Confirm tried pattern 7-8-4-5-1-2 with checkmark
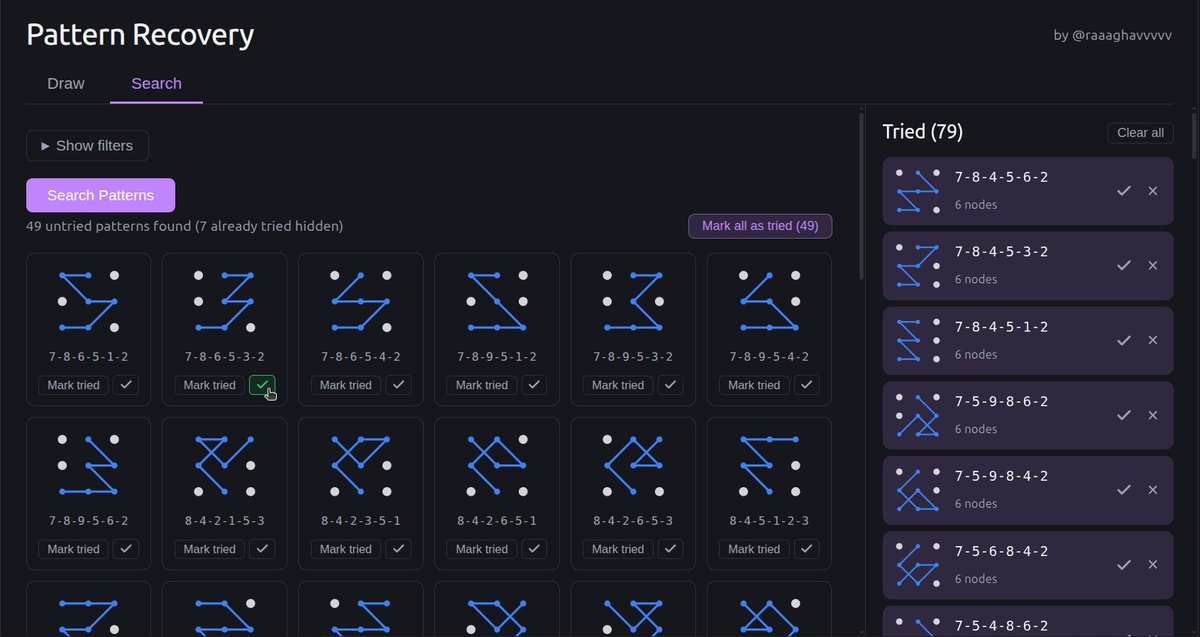 point(1124,340)
